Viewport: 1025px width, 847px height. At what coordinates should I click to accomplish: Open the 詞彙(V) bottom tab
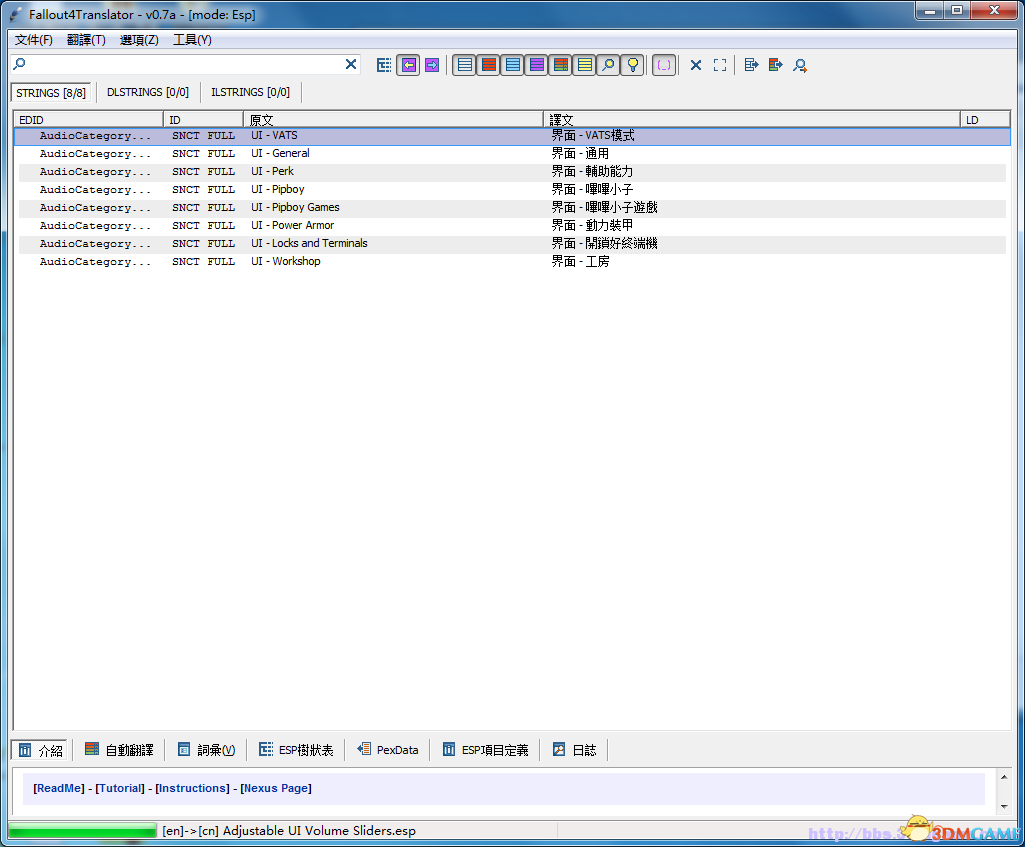click(207, 750)
